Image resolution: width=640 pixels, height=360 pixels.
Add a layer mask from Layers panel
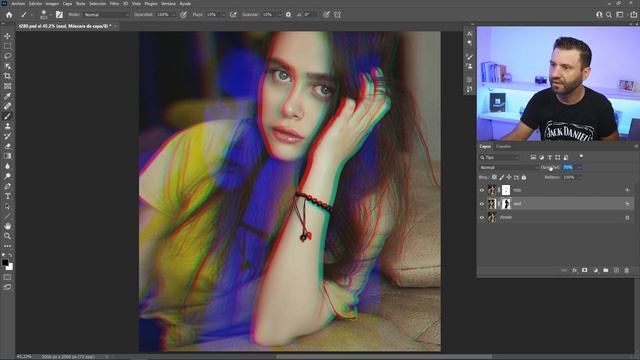[x=585, y=270]
